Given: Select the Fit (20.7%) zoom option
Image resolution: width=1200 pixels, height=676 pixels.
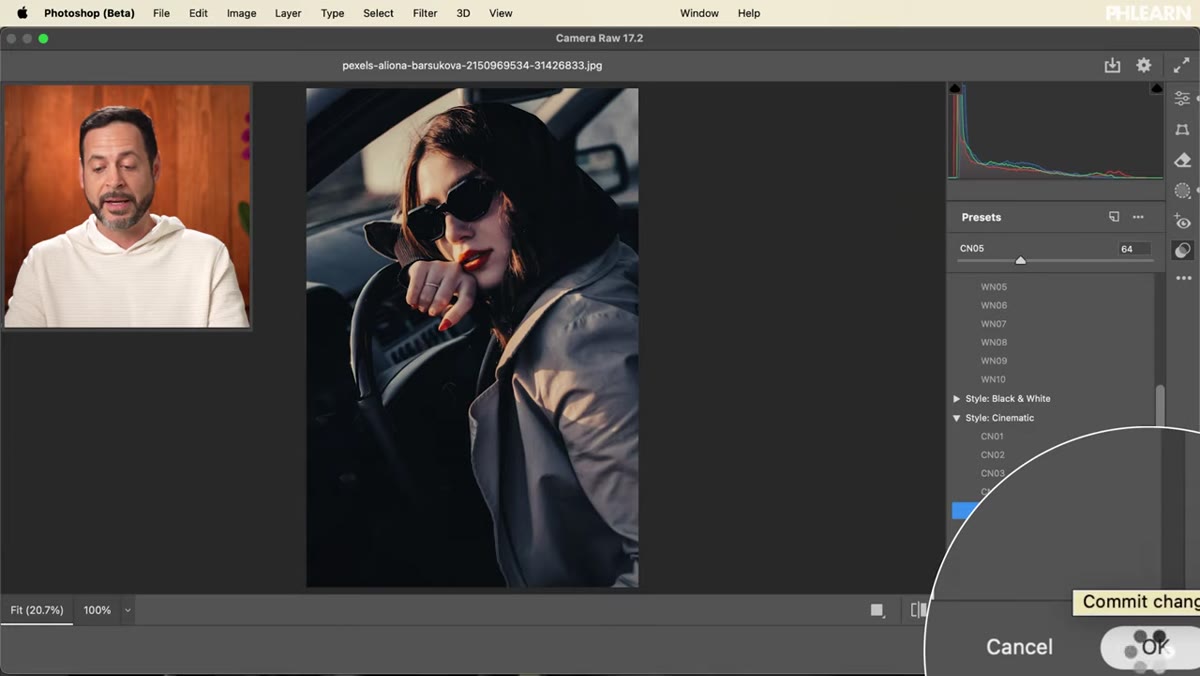Looking at the screenshot, I should point(37,610).
